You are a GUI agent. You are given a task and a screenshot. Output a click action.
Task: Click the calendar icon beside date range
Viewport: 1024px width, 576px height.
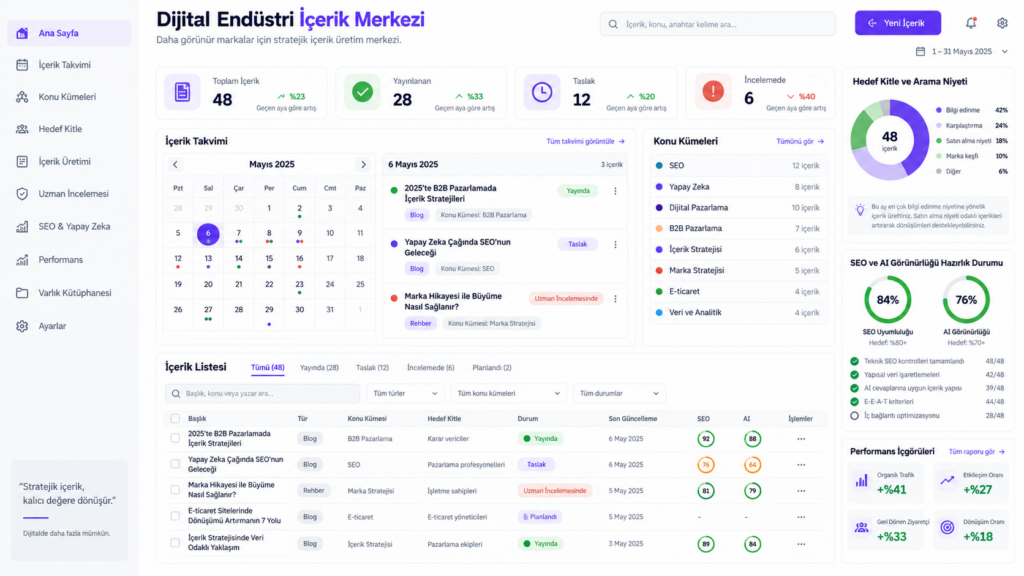click(x=920, y=51)
